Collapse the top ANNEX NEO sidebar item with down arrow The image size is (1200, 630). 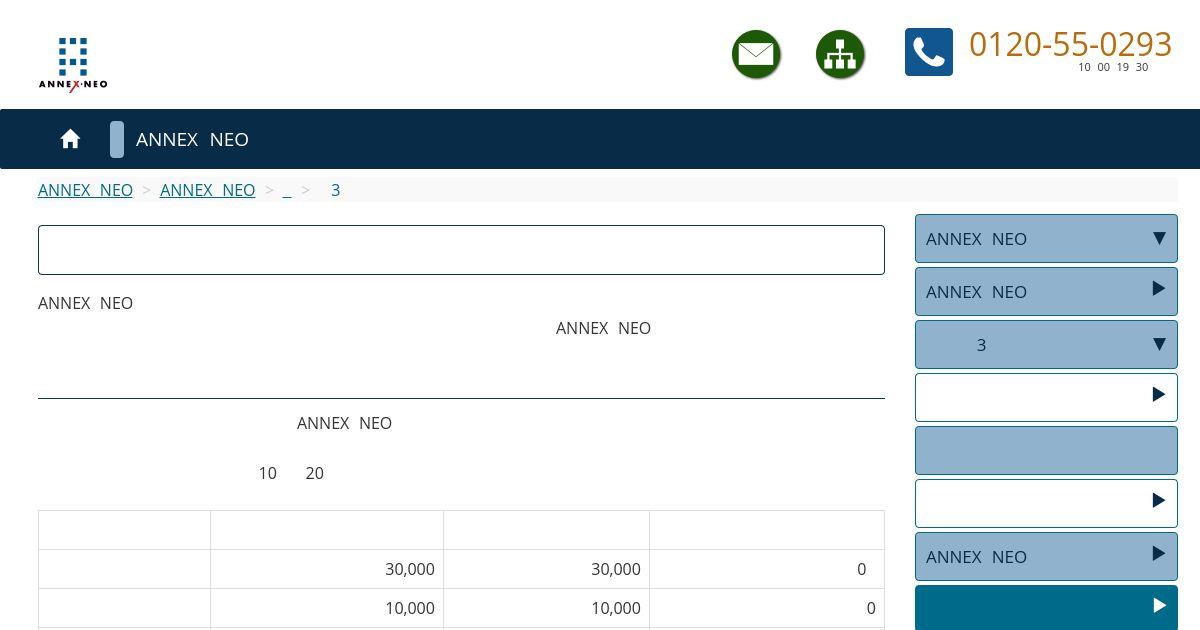(x=1046, y=239)
